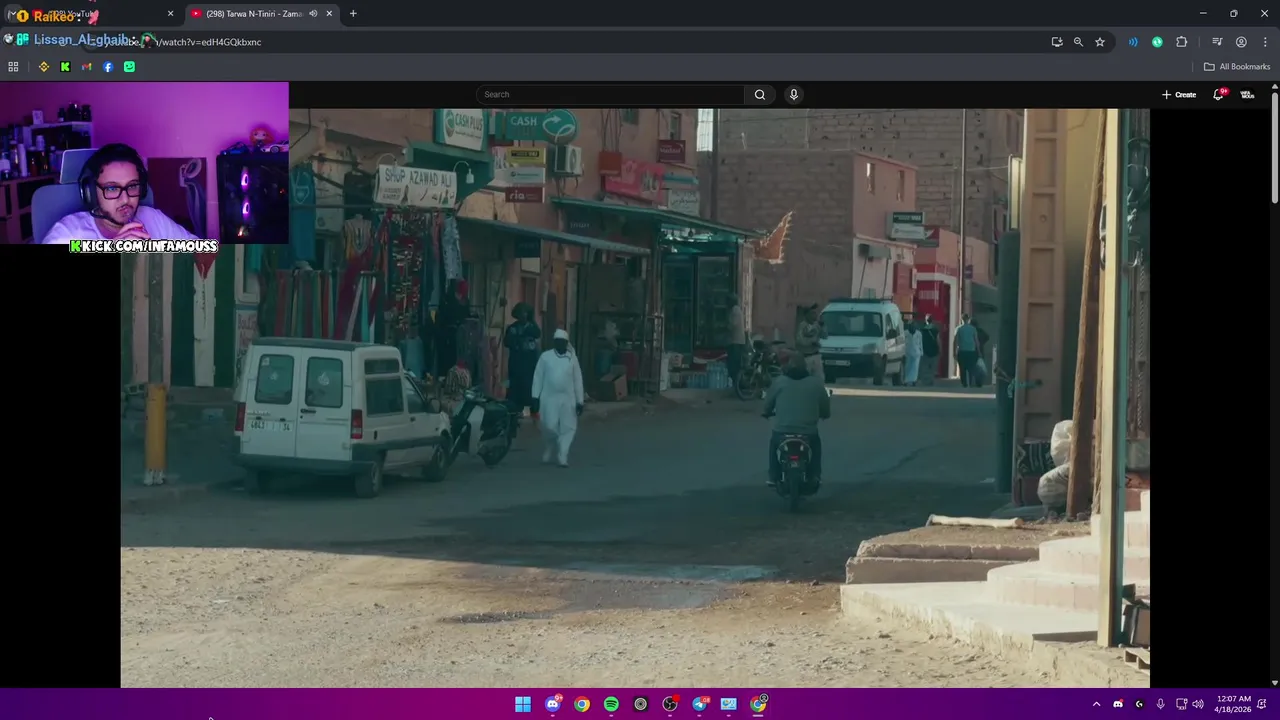Click the video to pause playback
Image resolution: width=1280 pixels, height=720 pixels.
[635, 398]
